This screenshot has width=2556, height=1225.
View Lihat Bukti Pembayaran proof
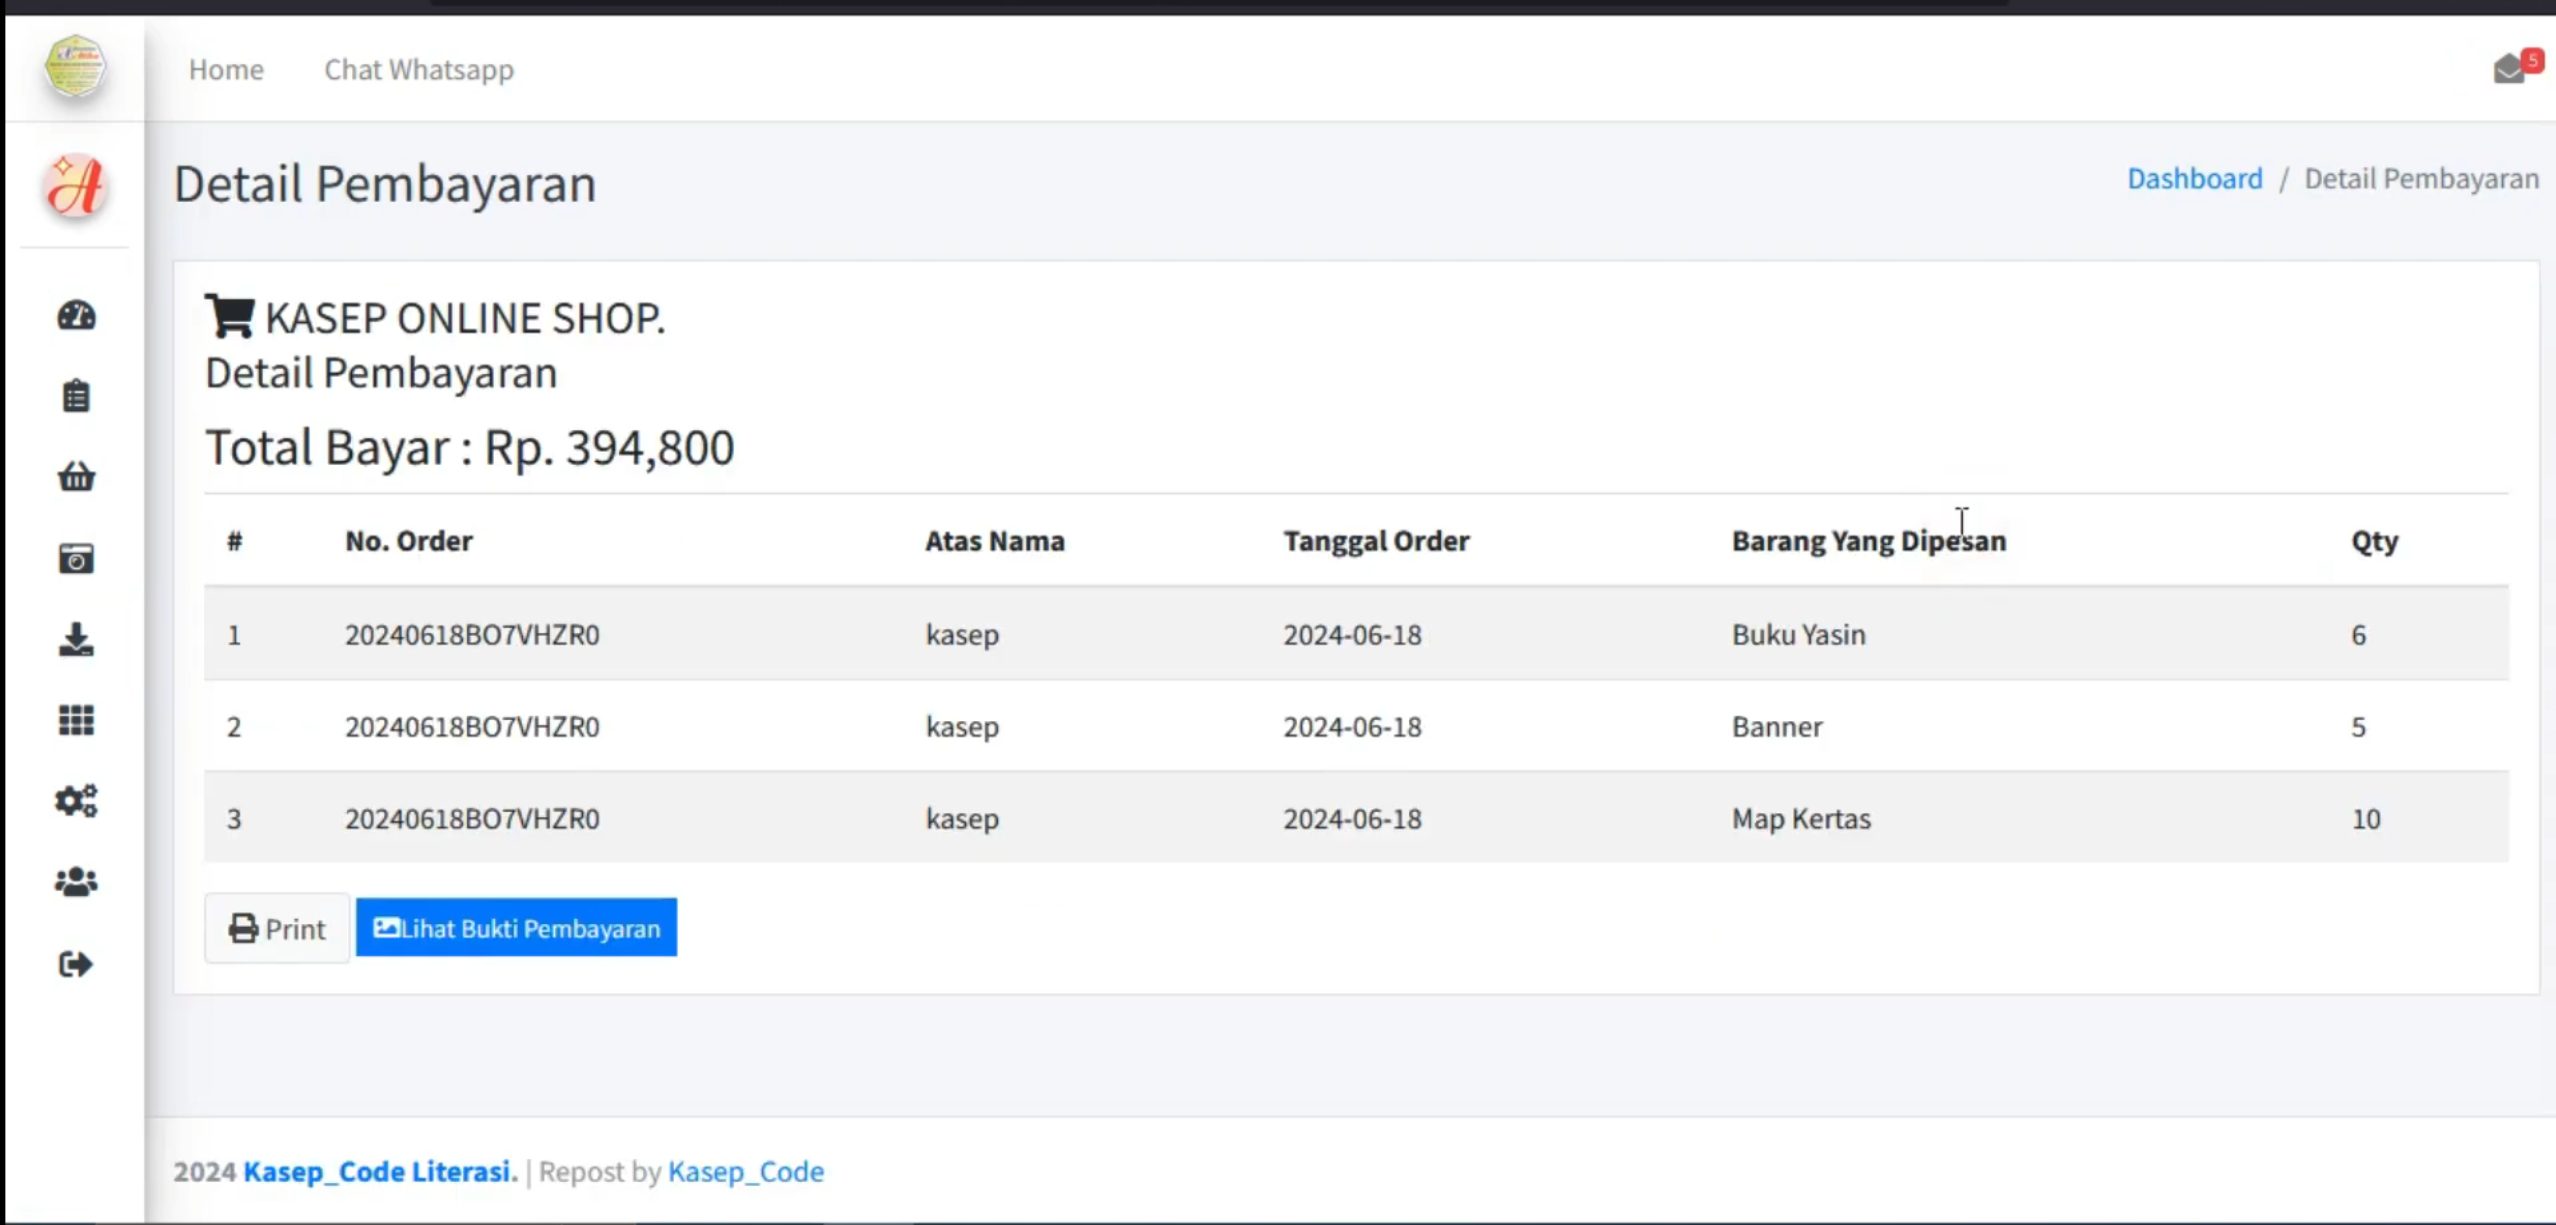tap(516, 928)
